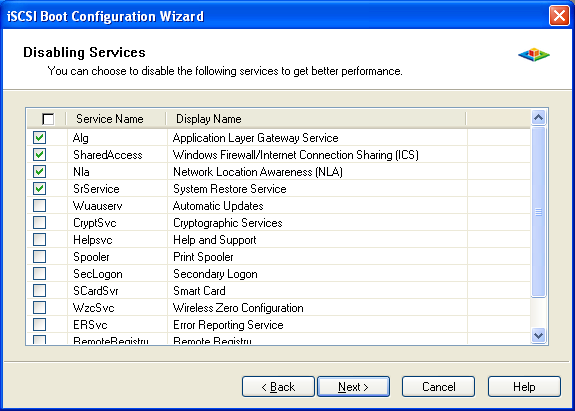Select the SrService service name

(96, 189)
